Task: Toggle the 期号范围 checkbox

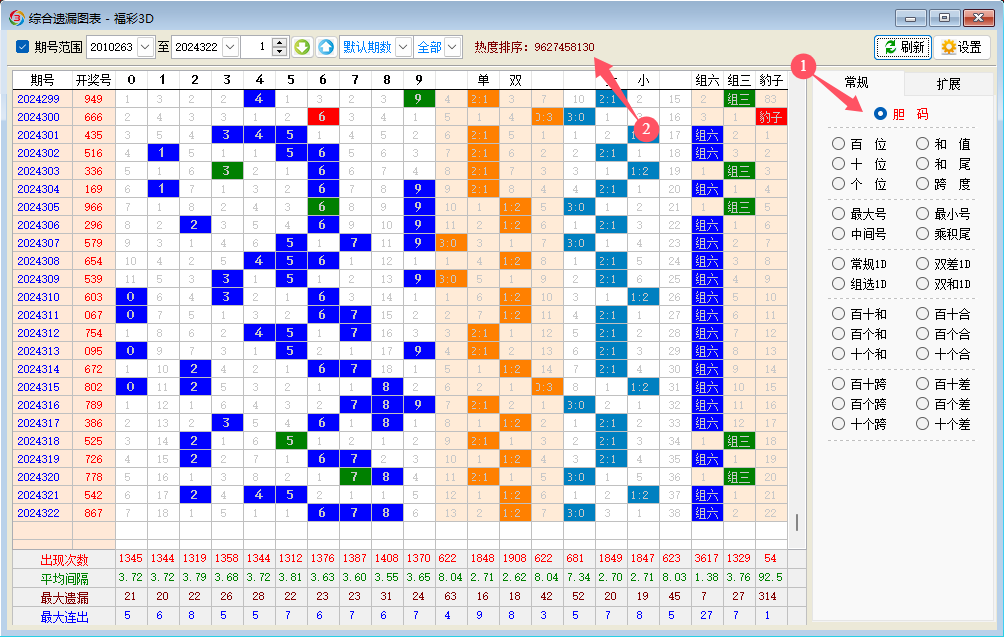Action: click(23, 47)
